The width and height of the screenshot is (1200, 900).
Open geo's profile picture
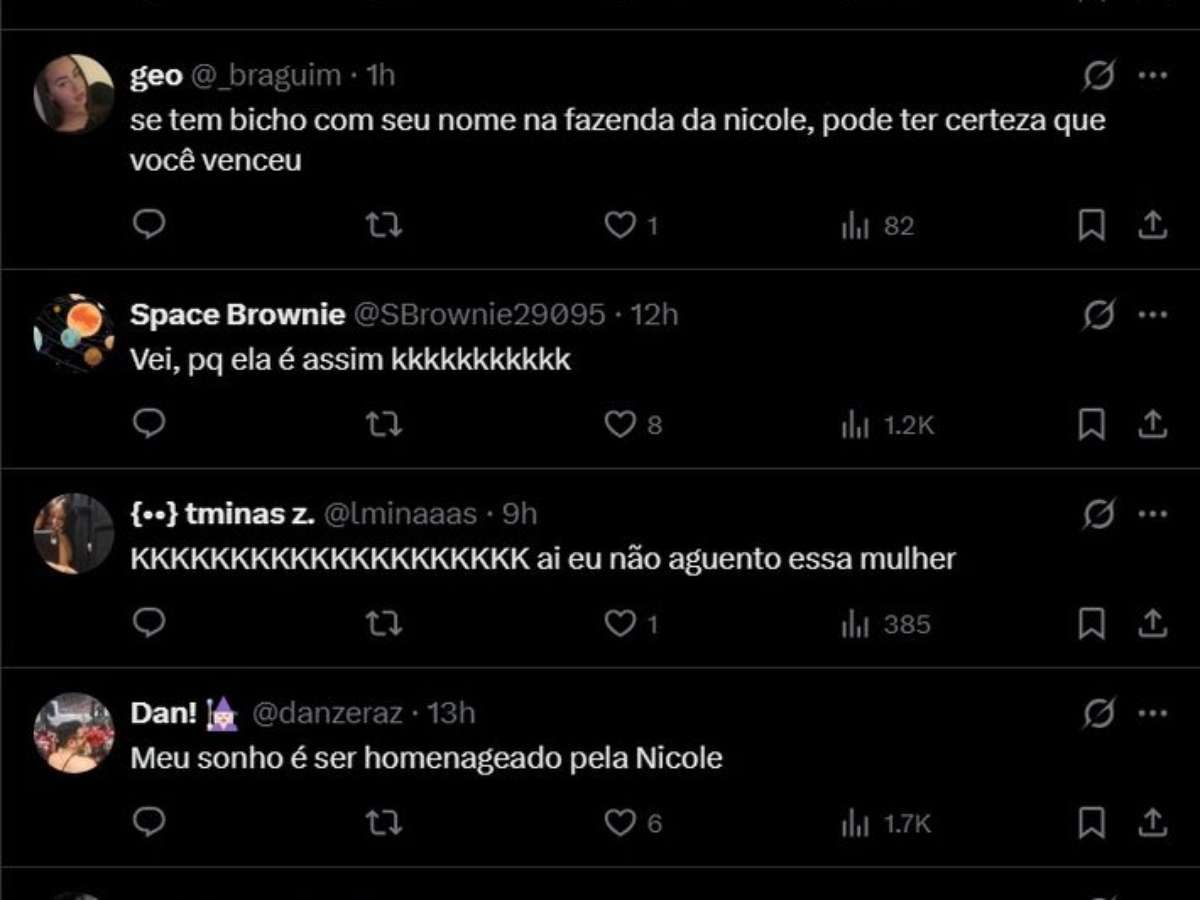(x=74, y=94)
